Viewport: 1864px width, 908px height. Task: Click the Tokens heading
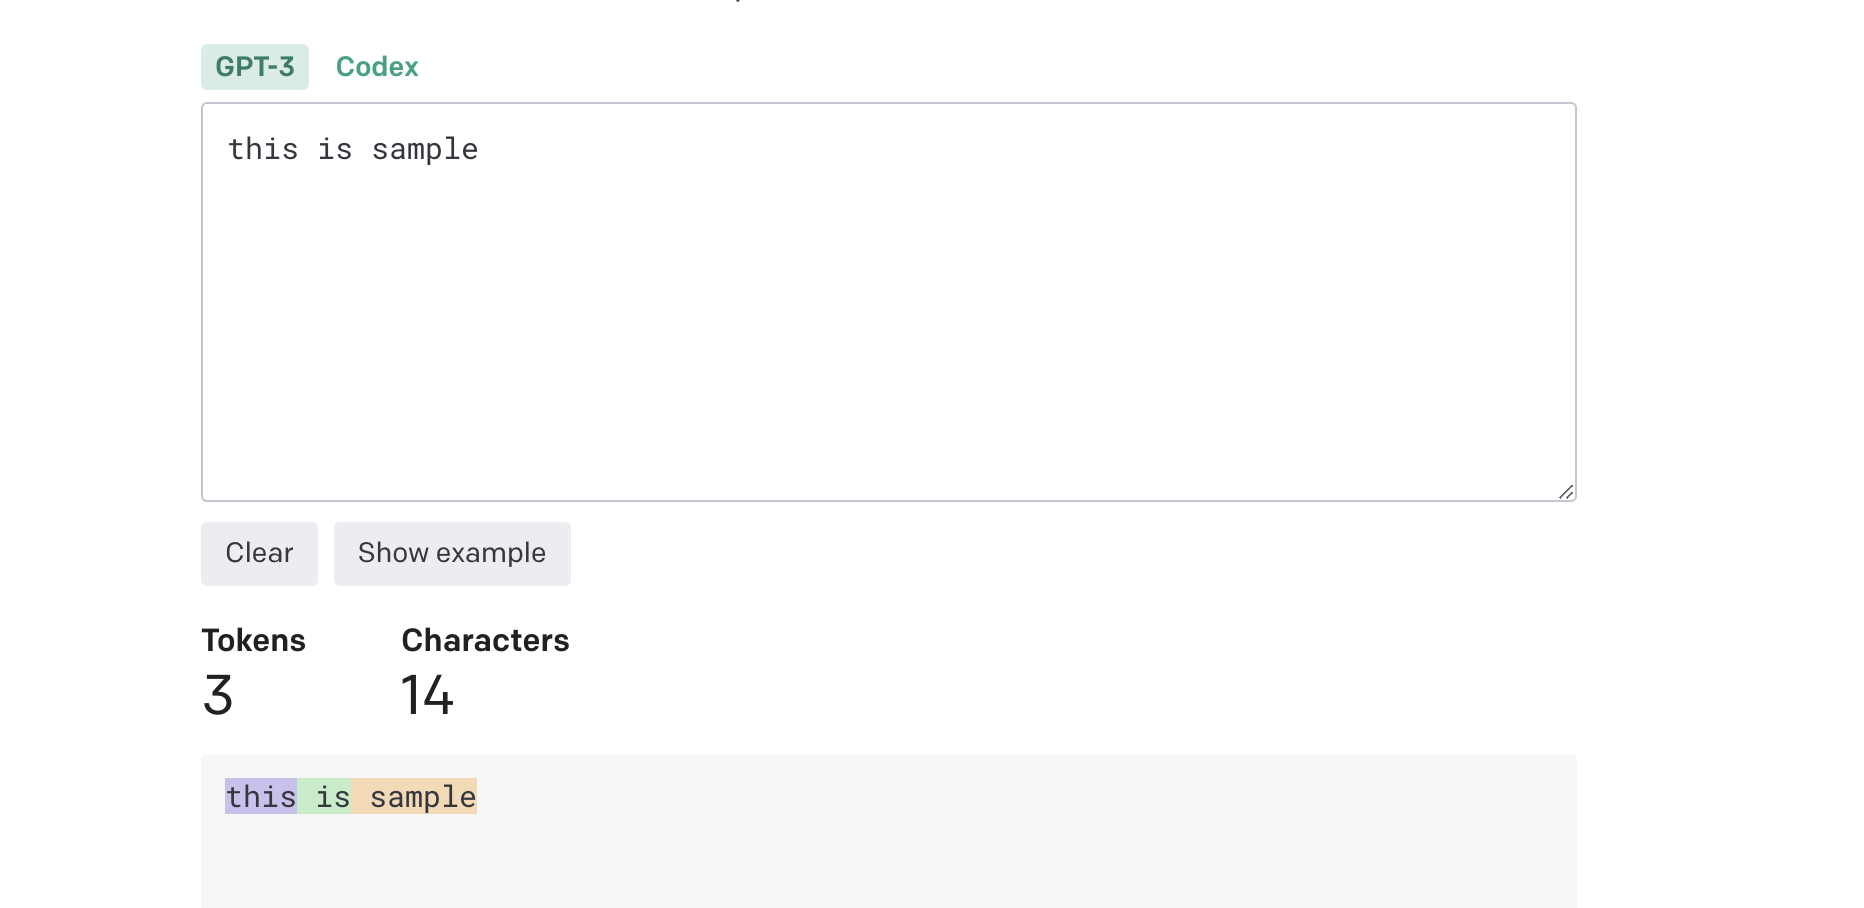coord(253,641)
